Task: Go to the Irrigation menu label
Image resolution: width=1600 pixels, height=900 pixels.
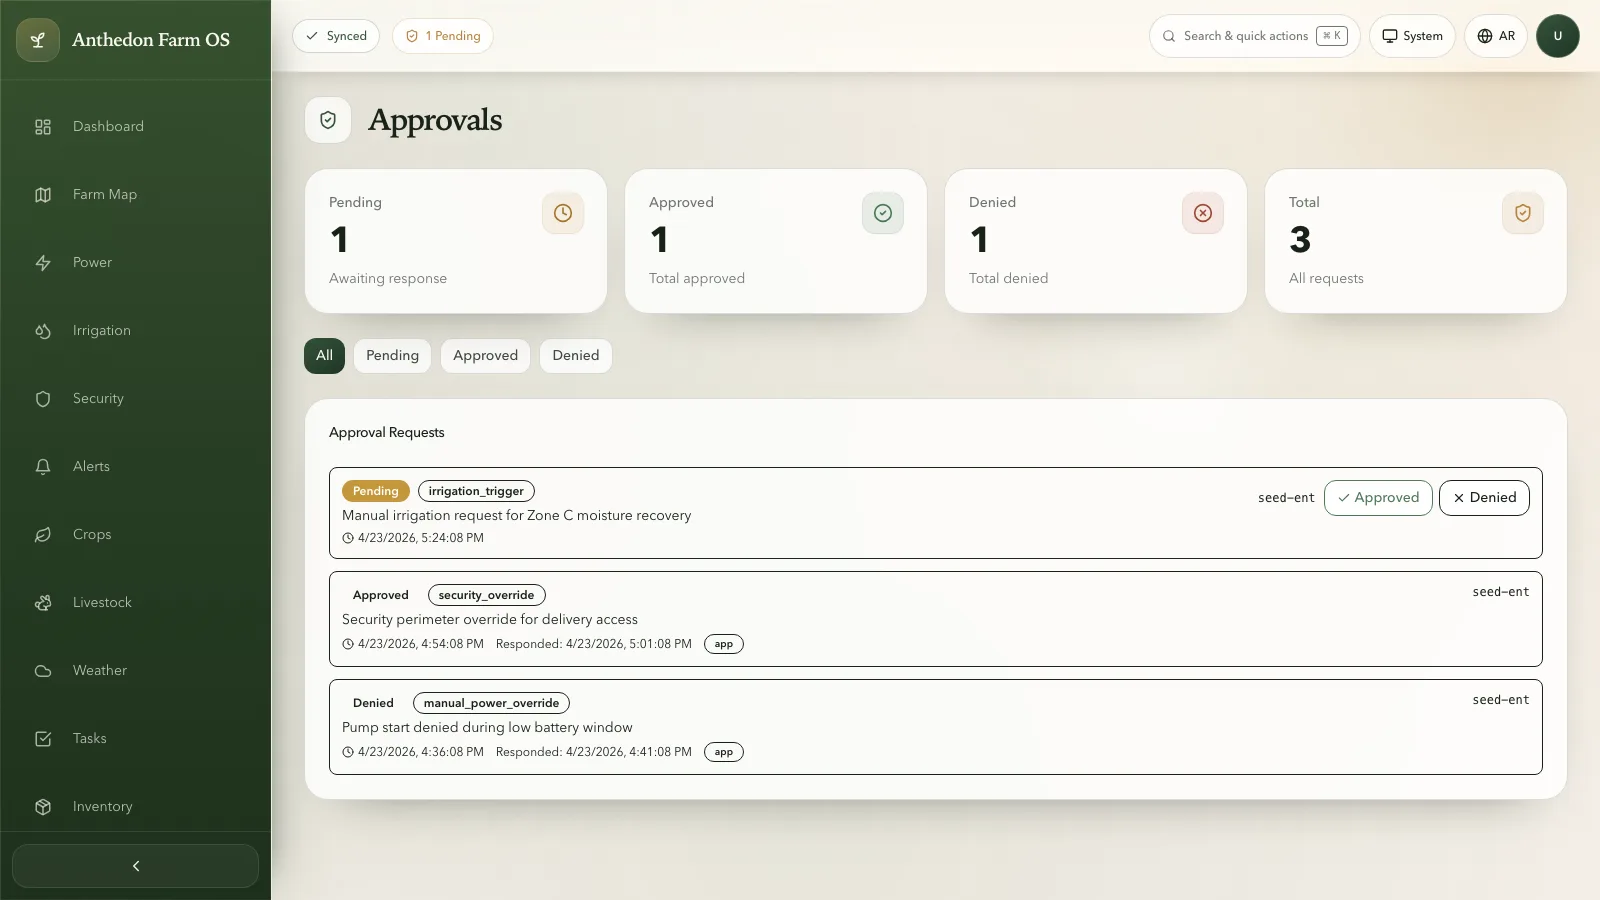Action: pos(102,331)
